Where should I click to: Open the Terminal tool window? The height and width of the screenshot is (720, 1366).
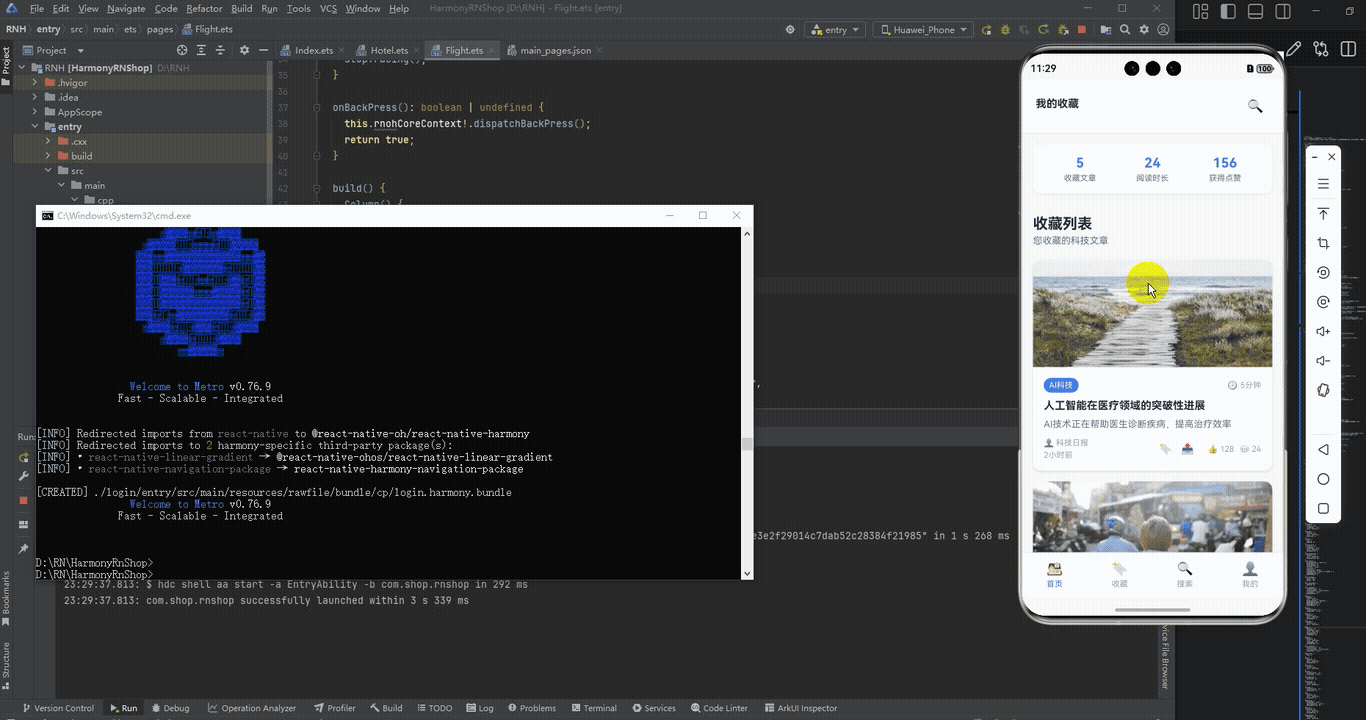pyautogui.click(x=593, y=708)
